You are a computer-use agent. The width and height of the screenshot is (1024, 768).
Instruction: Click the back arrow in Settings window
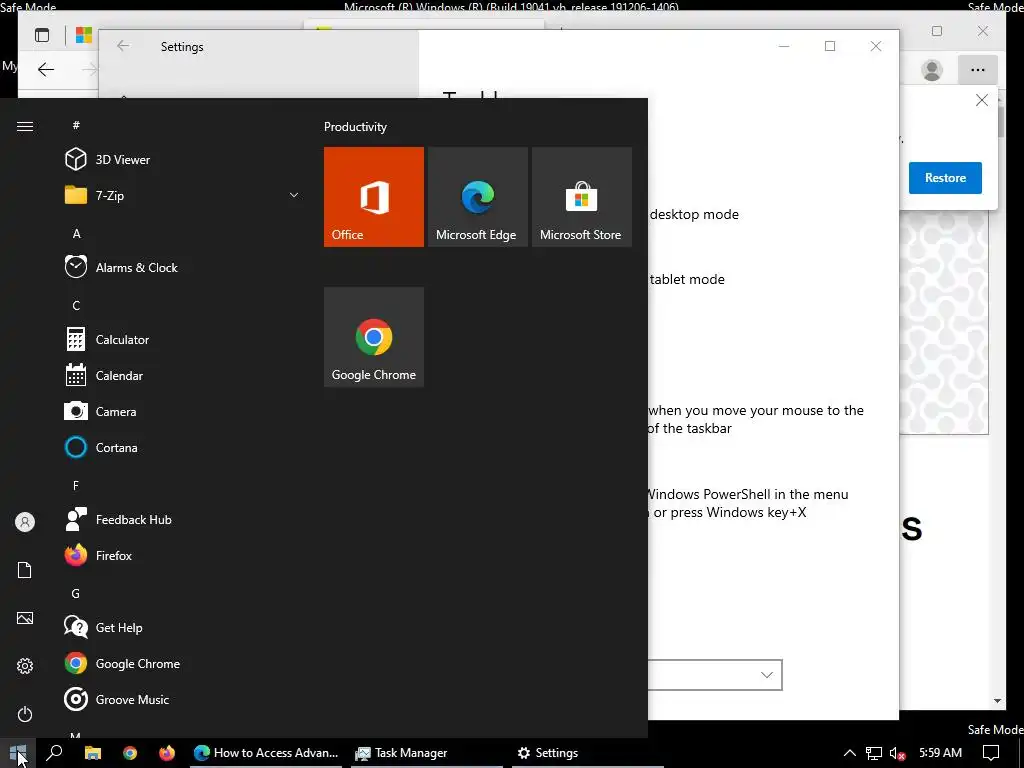(x=123, y=46)
